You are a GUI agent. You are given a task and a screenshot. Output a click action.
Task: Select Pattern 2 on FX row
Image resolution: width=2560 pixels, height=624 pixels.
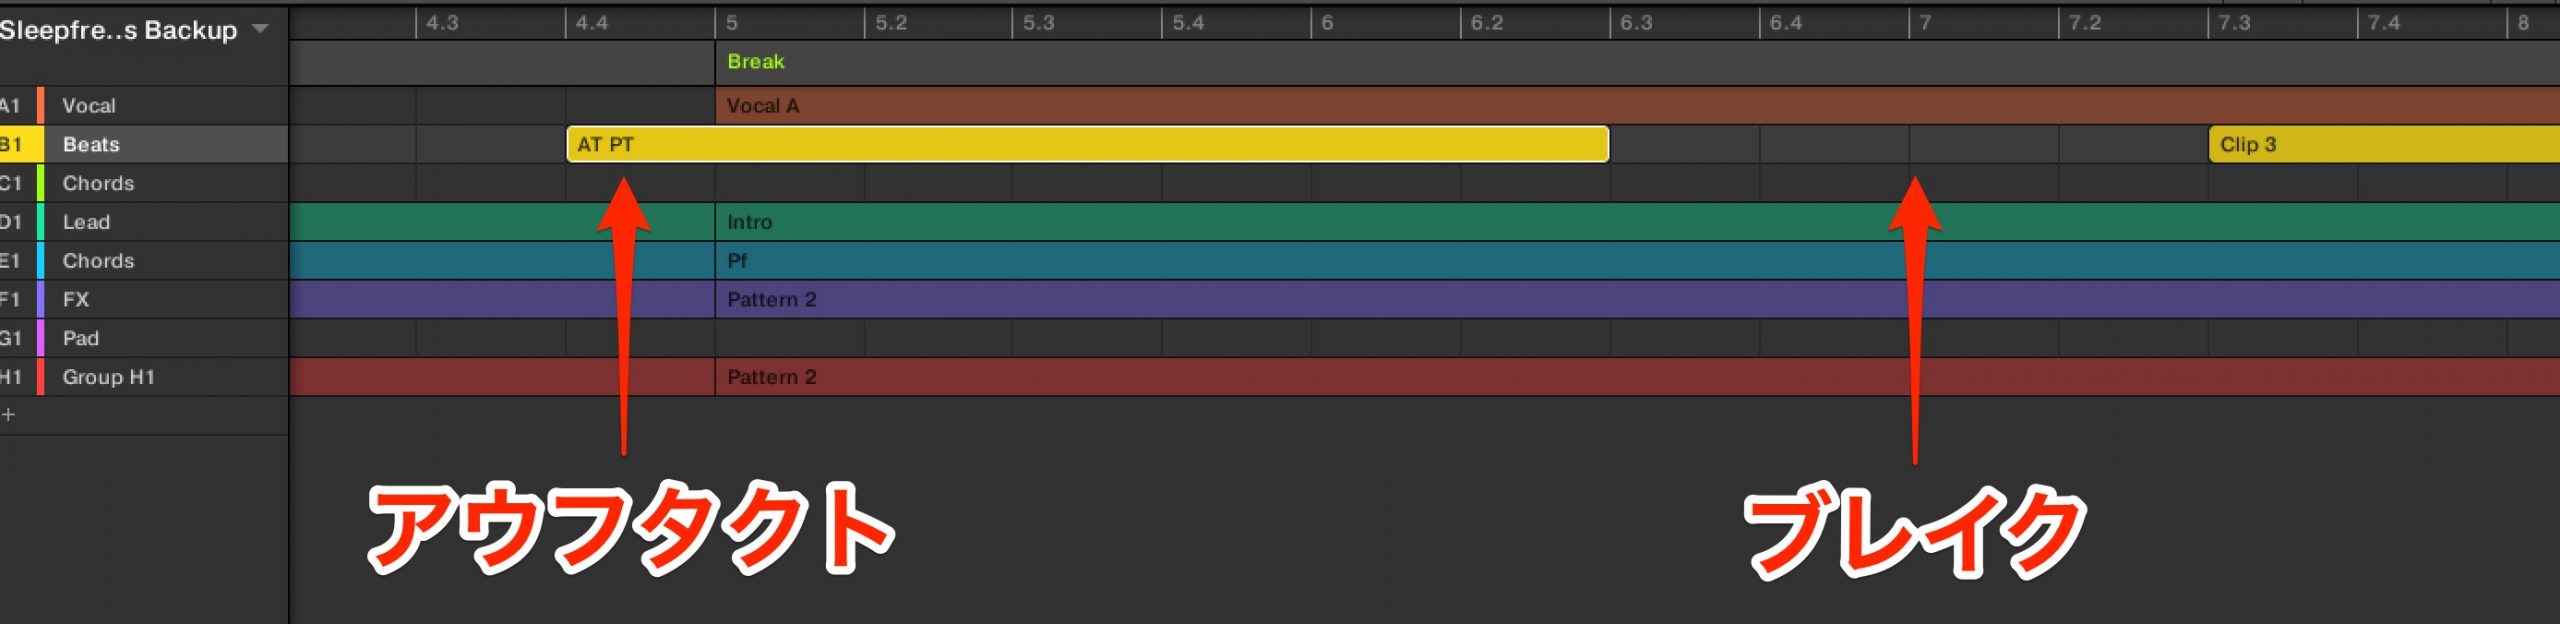pos(1637,299)
